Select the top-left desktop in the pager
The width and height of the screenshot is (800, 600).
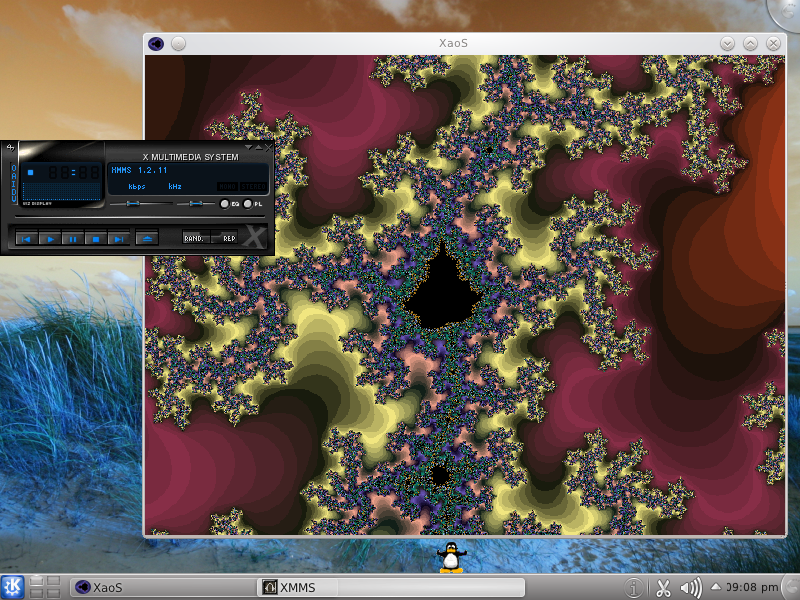36,581
